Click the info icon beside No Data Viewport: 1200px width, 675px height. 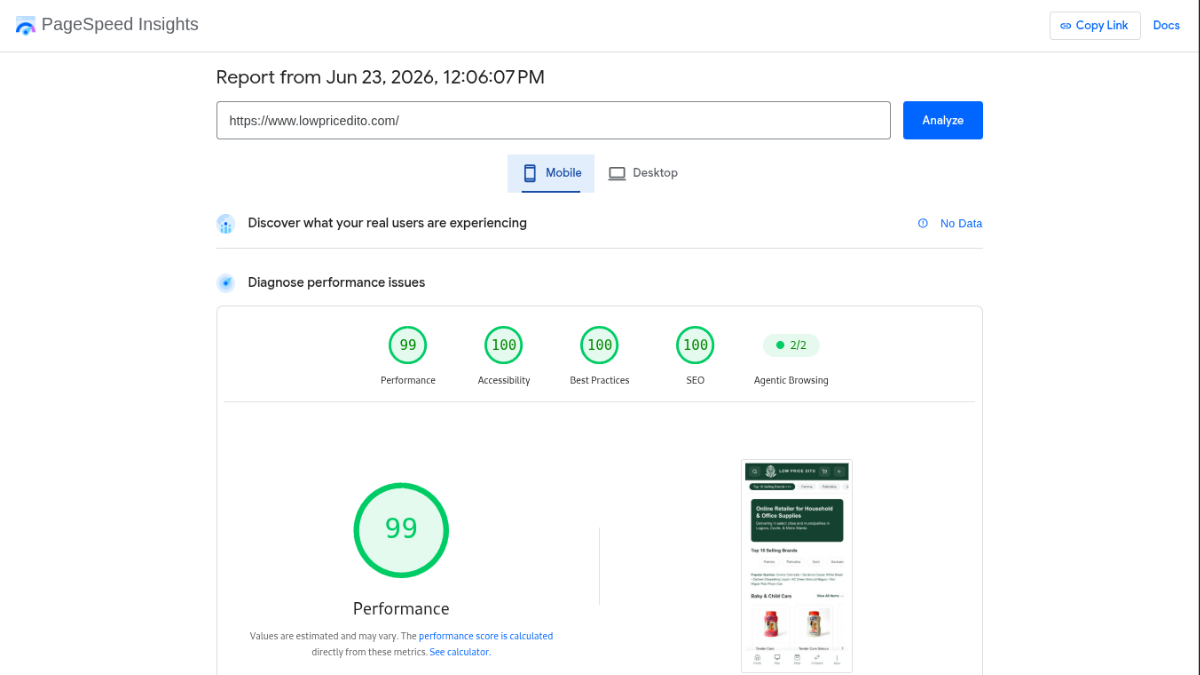pyautogui.click(x=923, y=224)
